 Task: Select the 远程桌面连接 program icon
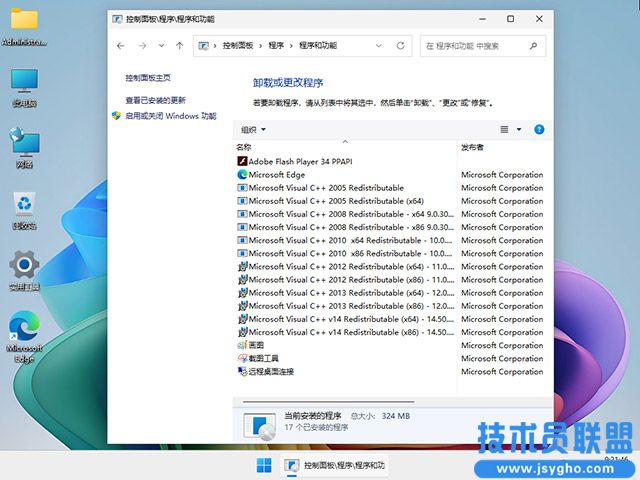(x=242, y=371)
